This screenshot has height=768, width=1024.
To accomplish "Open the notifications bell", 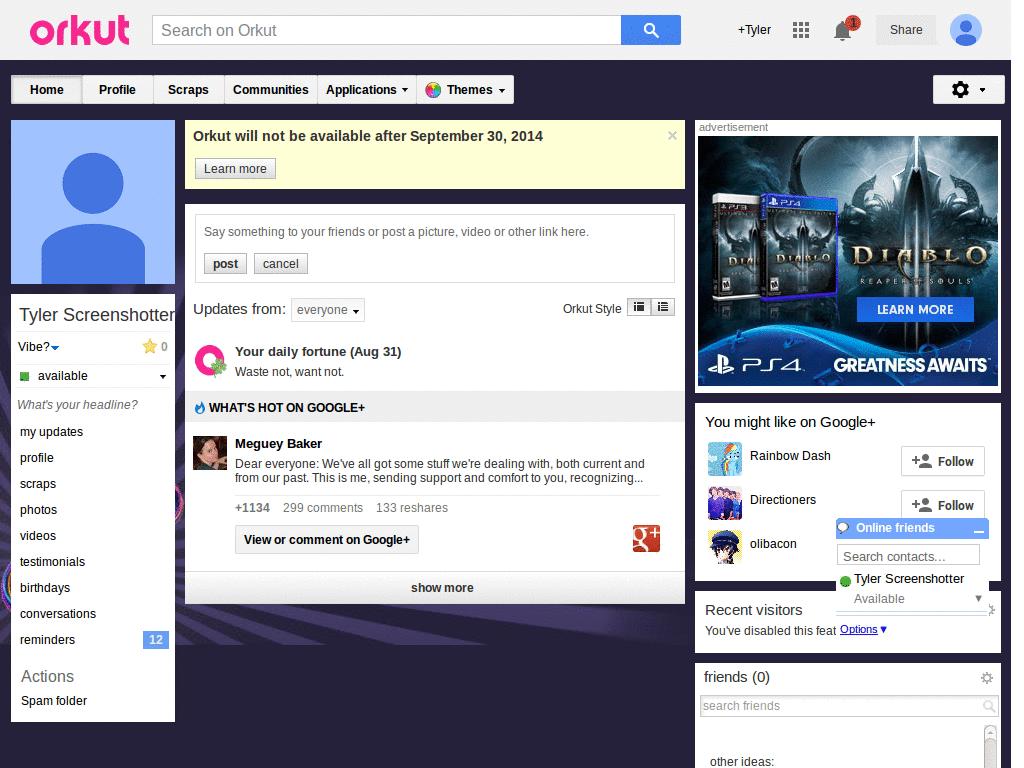I will coord(843,31).
